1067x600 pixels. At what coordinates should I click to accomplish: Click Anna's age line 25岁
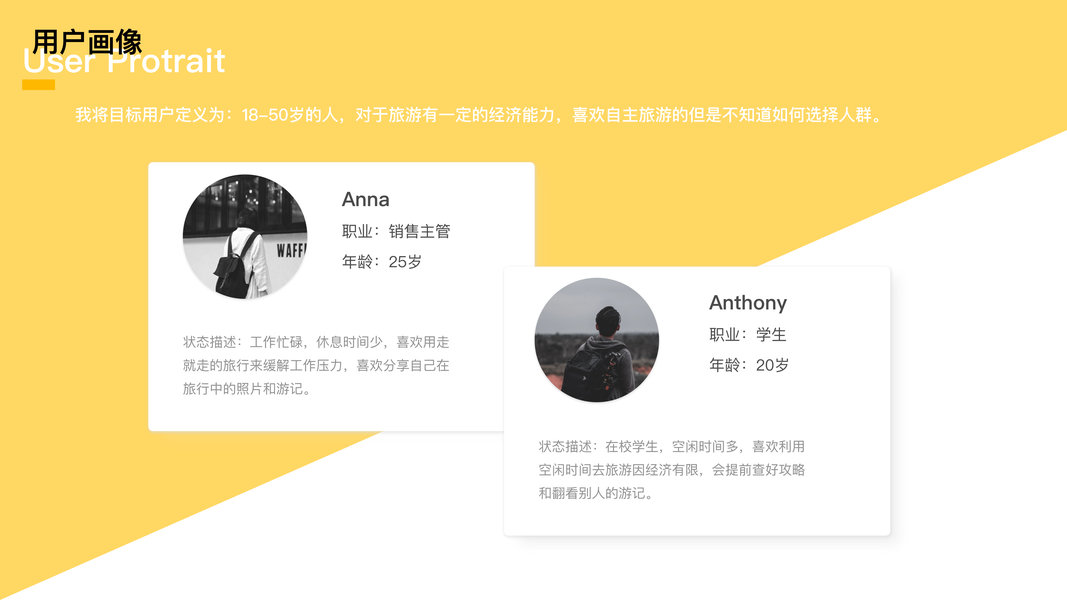382,262
